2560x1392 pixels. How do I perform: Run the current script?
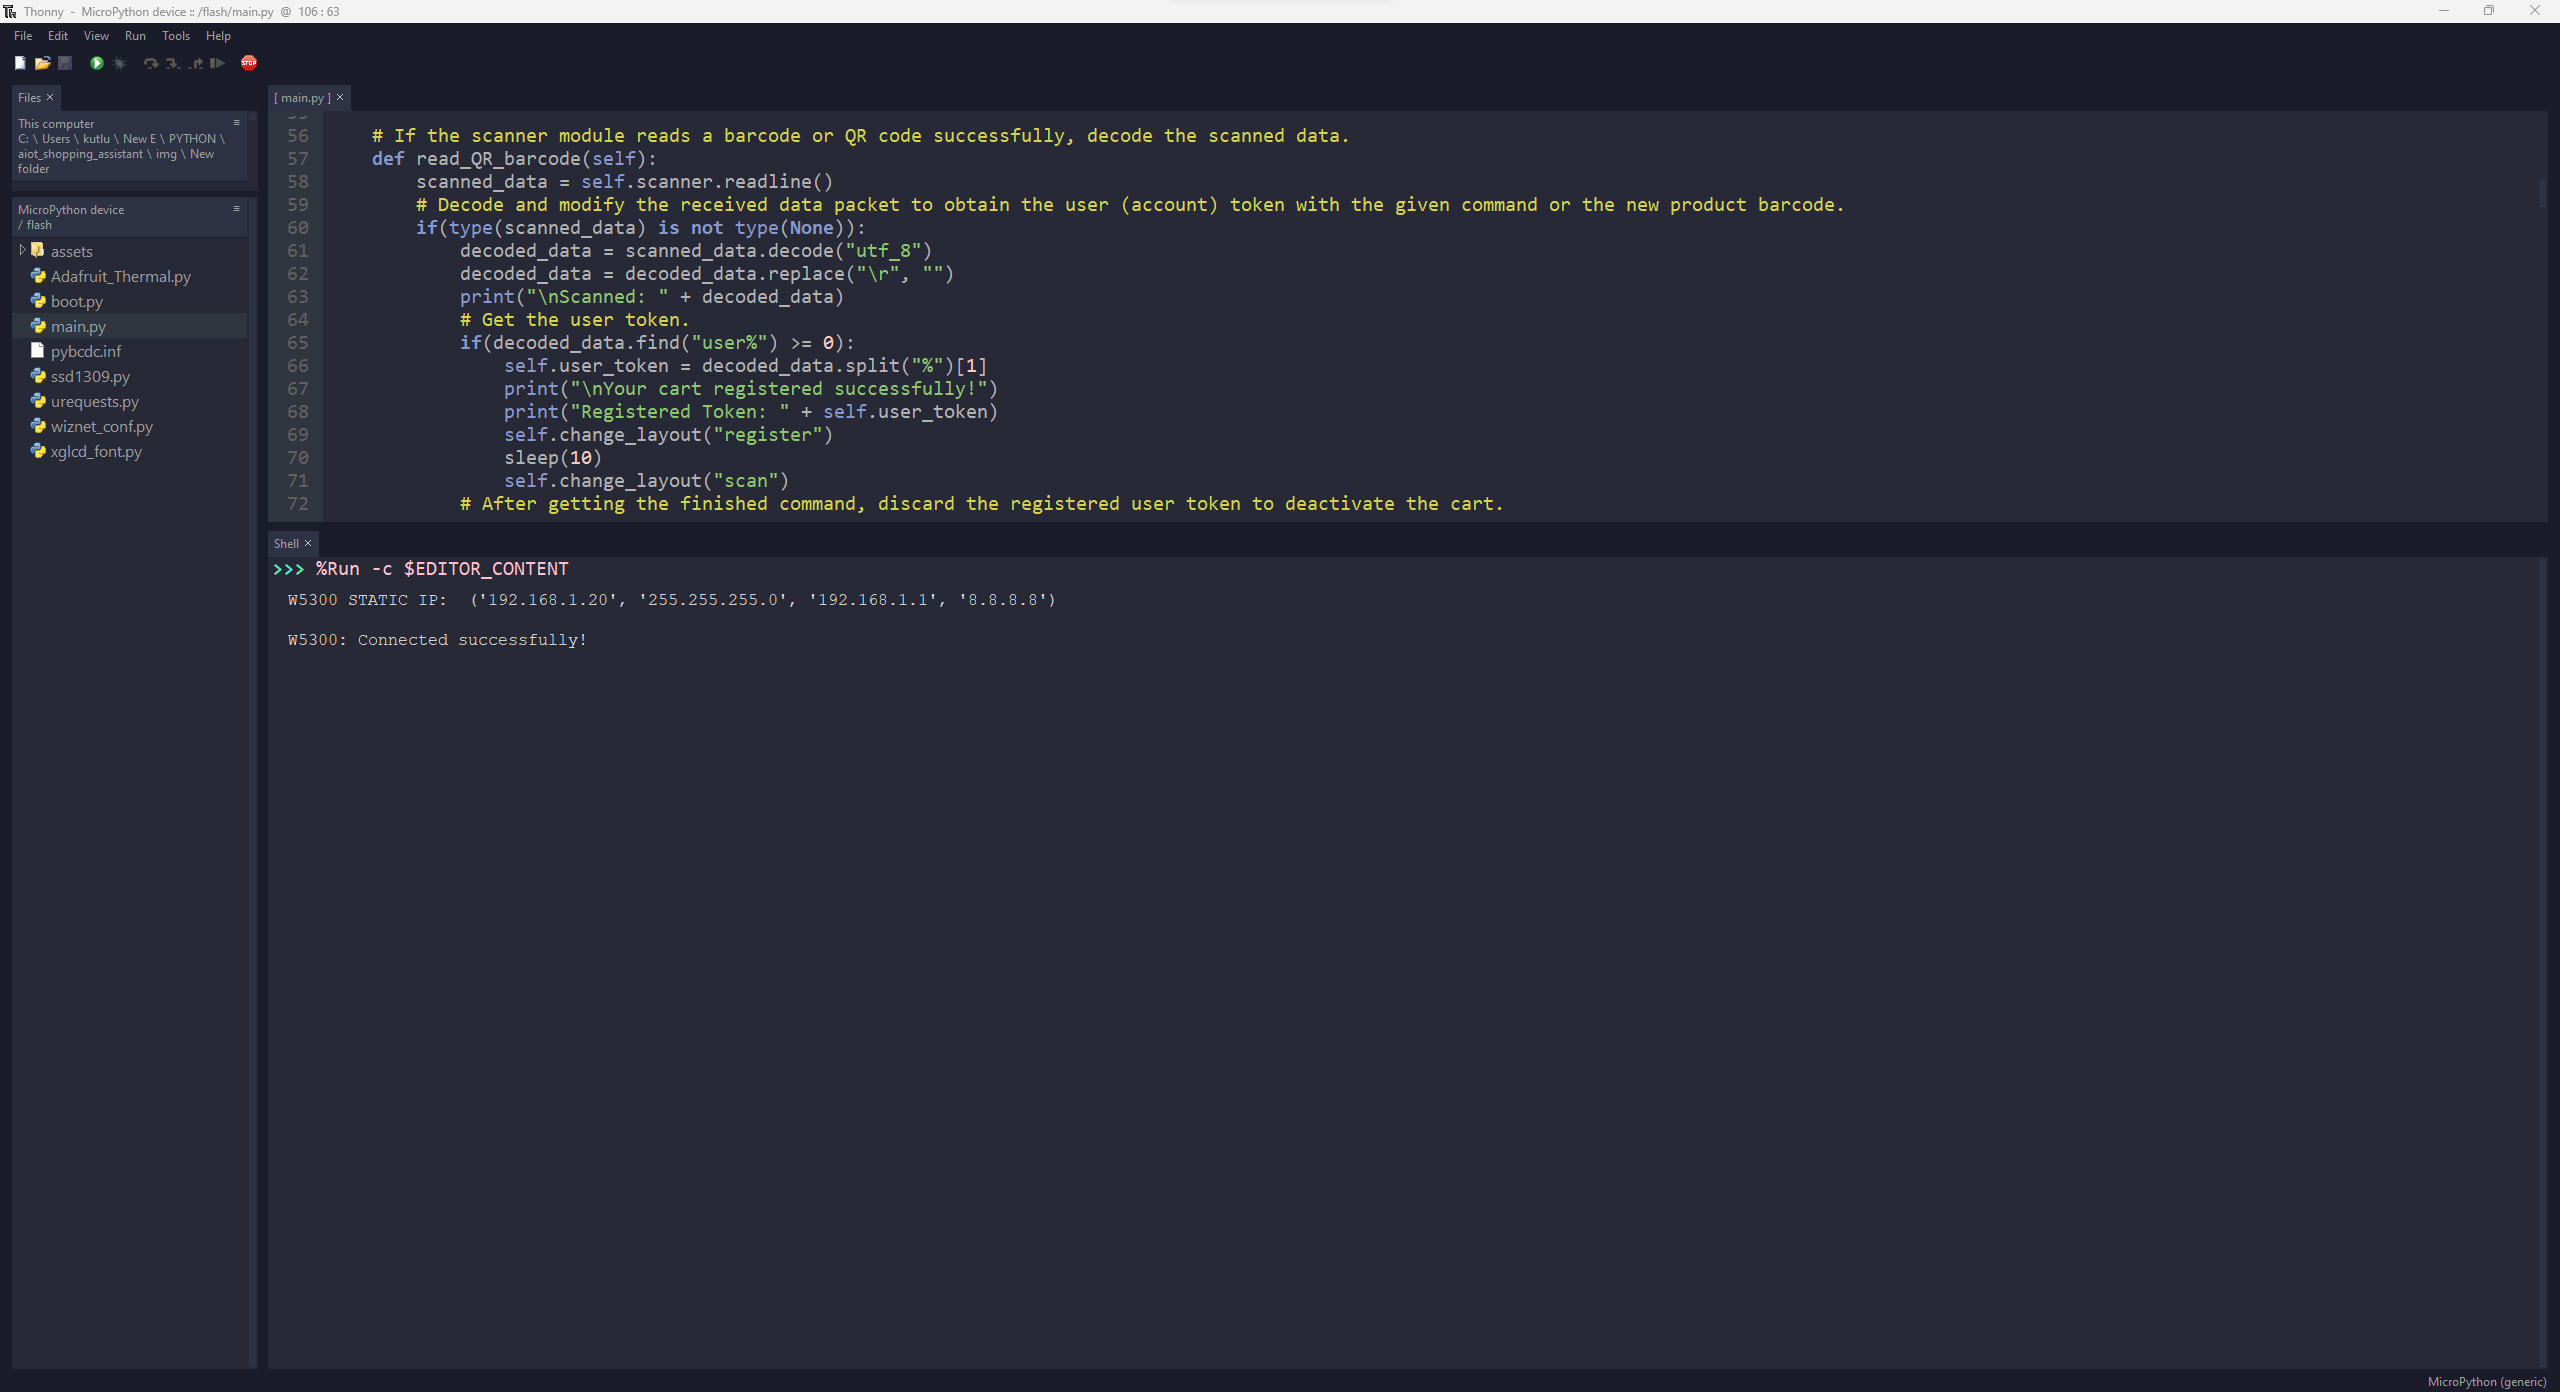coord(96,62)
